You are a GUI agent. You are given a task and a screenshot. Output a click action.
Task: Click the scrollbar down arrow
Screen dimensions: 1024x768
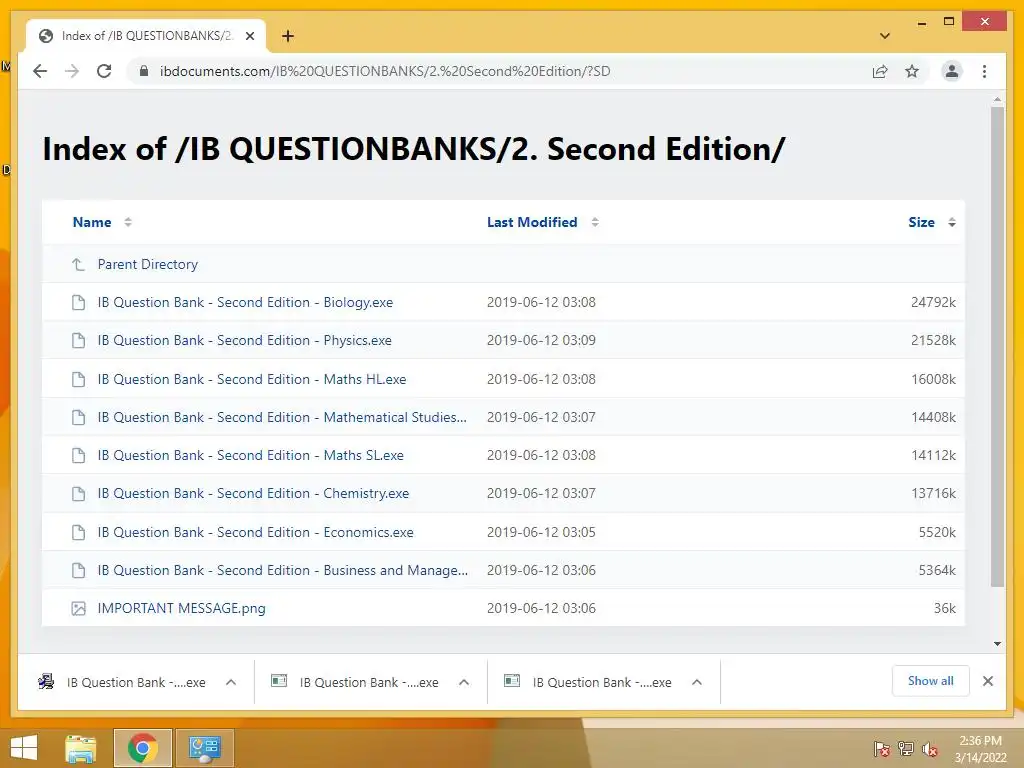[x=997, y=644]
